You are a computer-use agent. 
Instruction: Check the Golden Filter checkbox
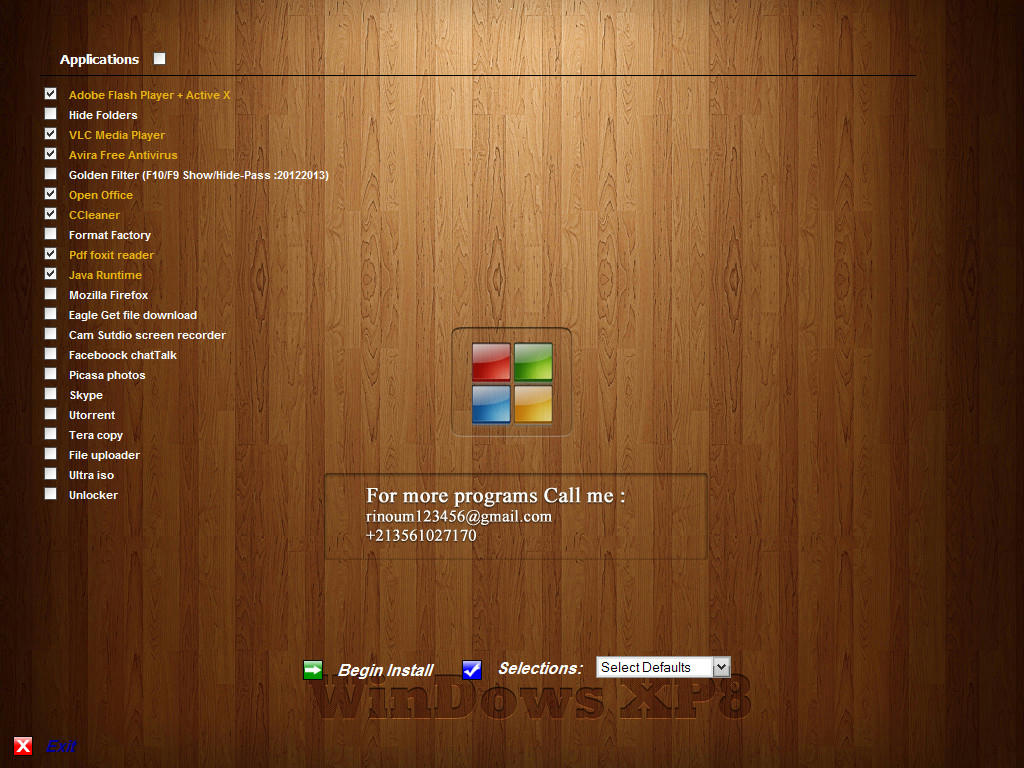[50, 174]
